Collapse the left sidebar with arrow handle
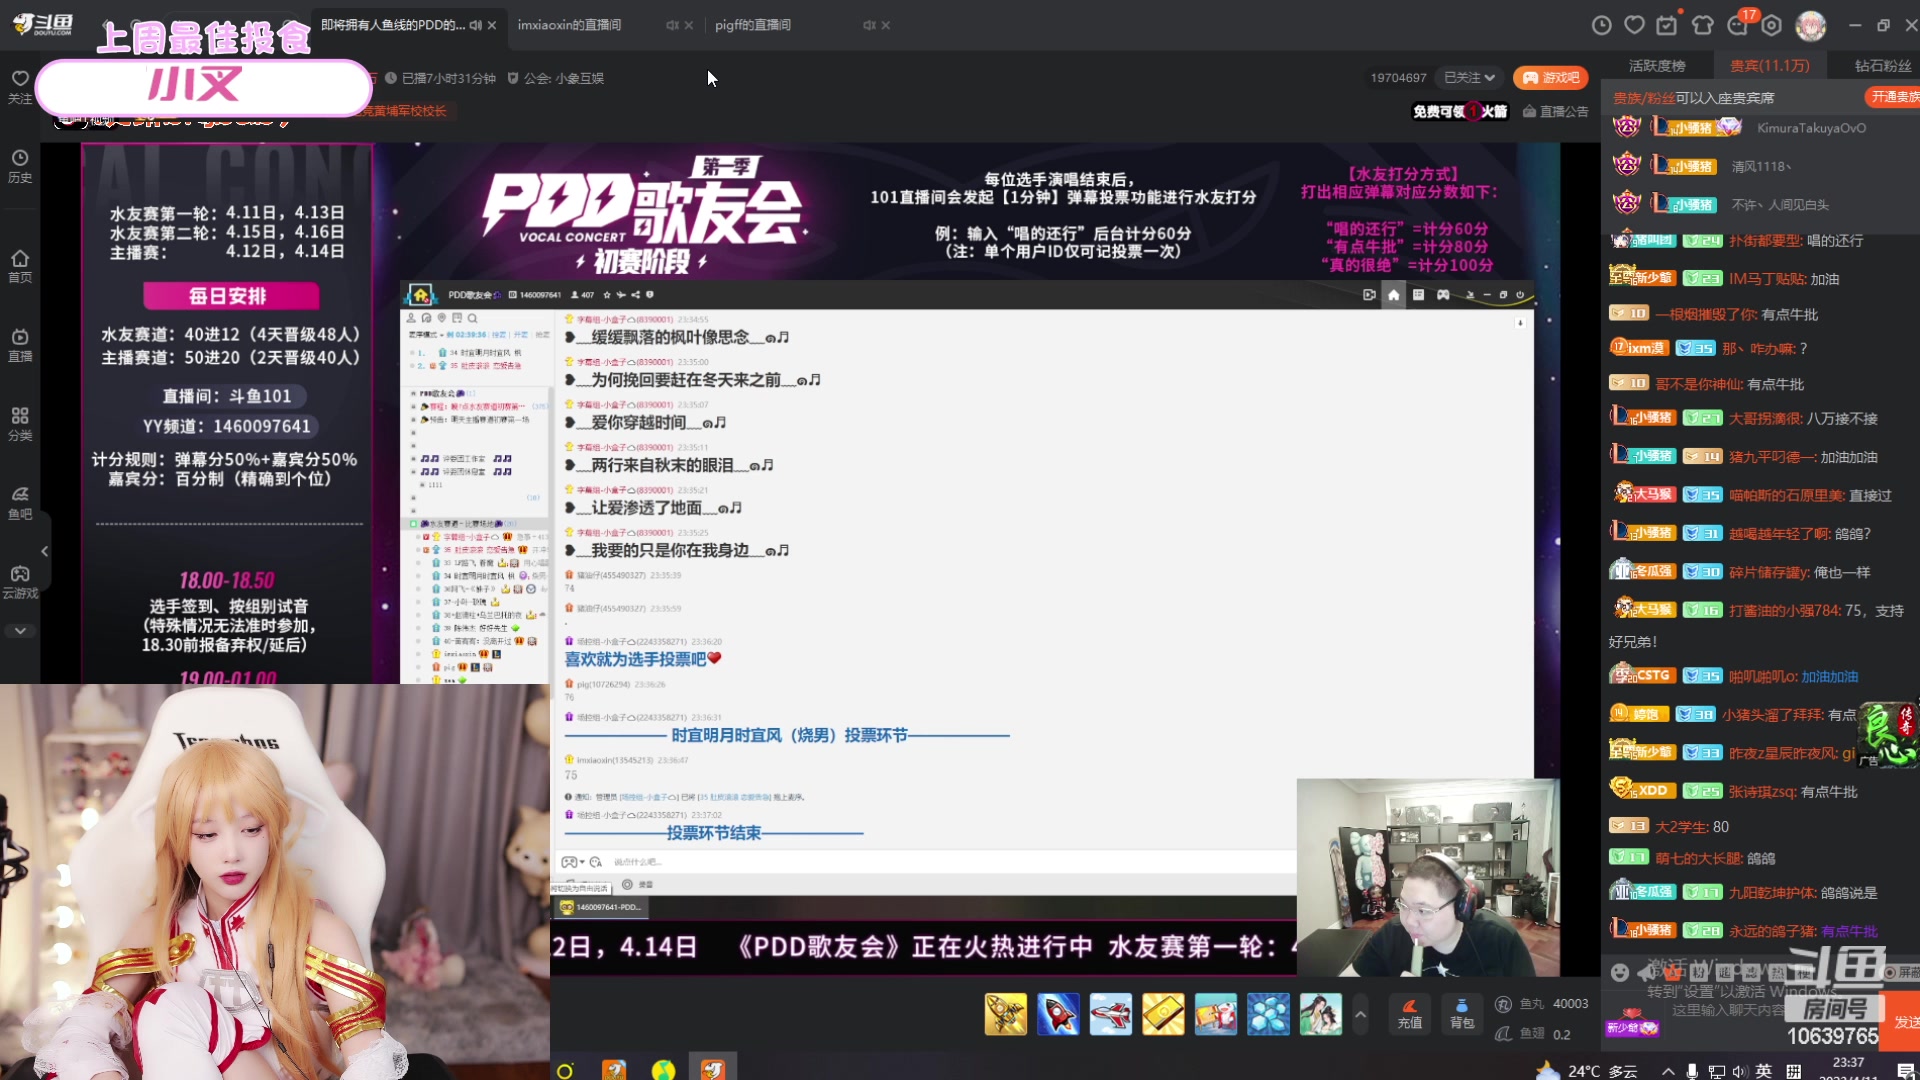1920x1080 pixels. [x=44, y=551]
